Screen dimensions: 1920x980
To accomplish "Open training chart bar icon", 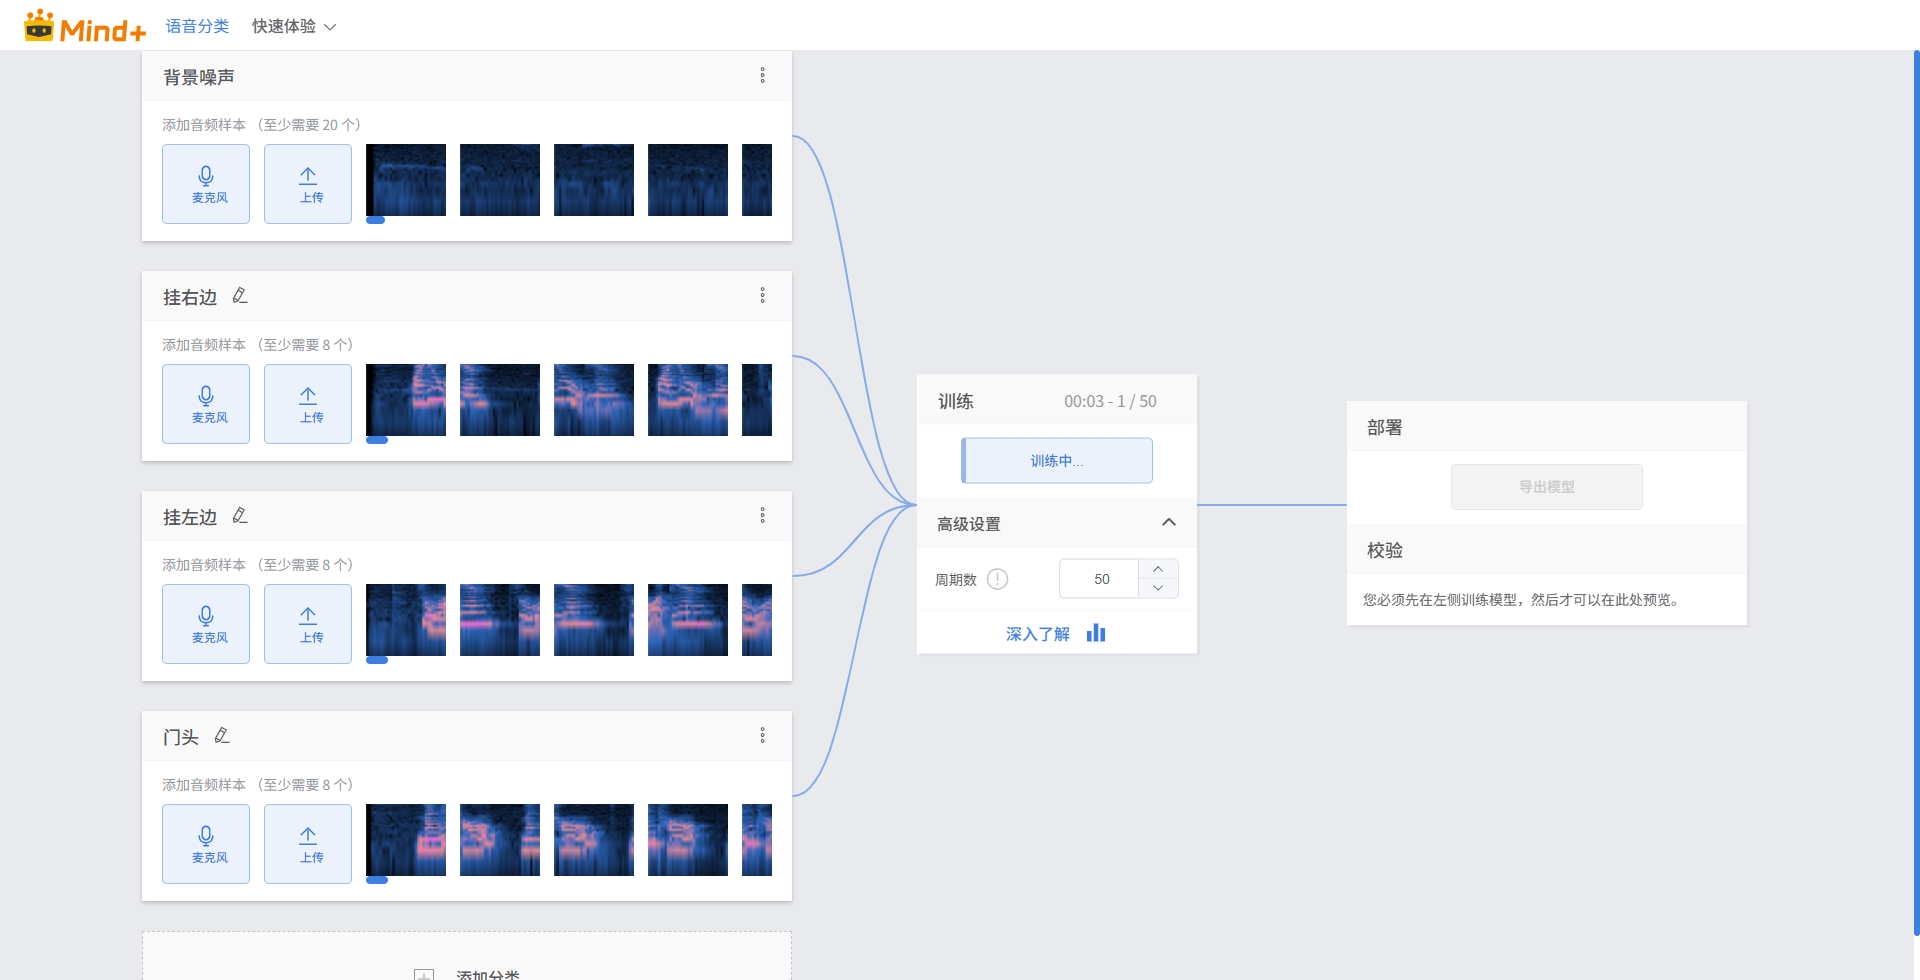I will tap(1096, 633).
